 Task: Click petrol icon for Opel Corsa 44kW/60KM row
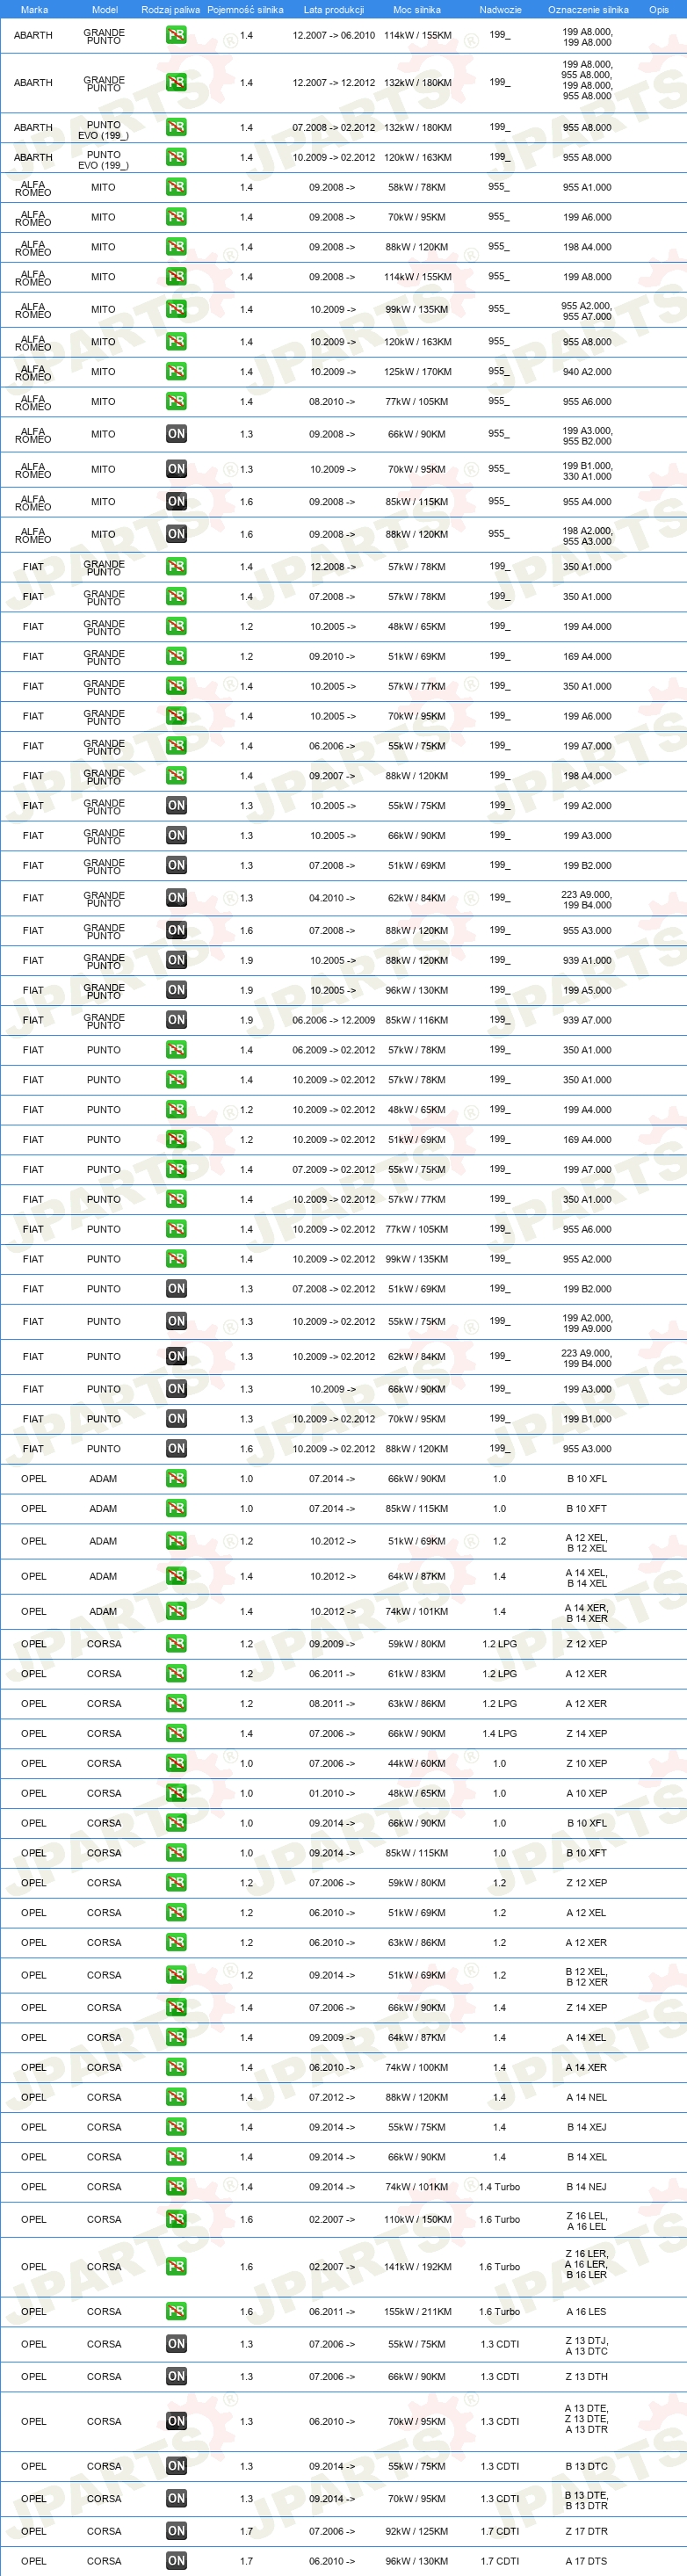(x=176, y=1764)
